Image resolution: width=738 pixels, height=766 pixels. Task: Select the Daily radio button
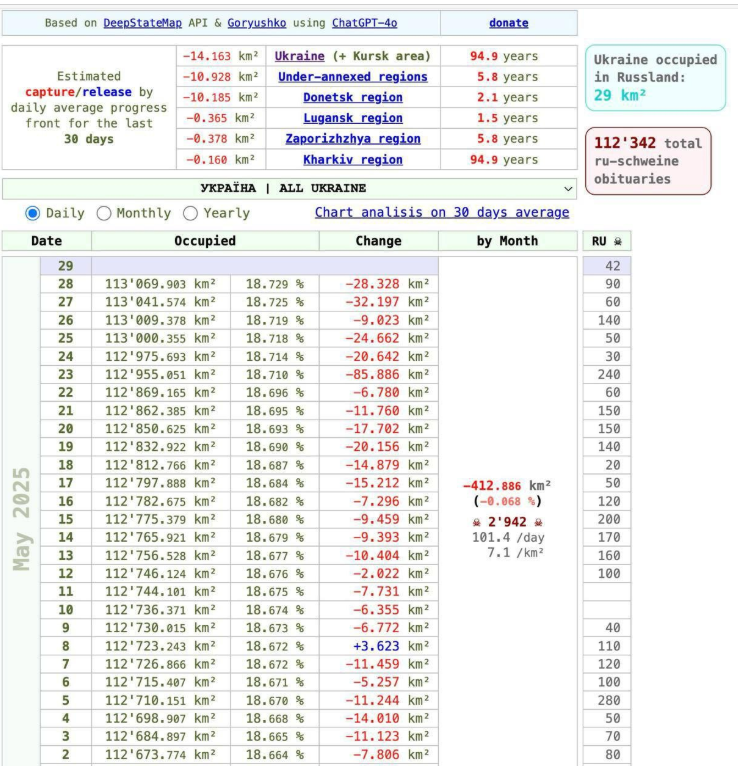tap(33, 213)
